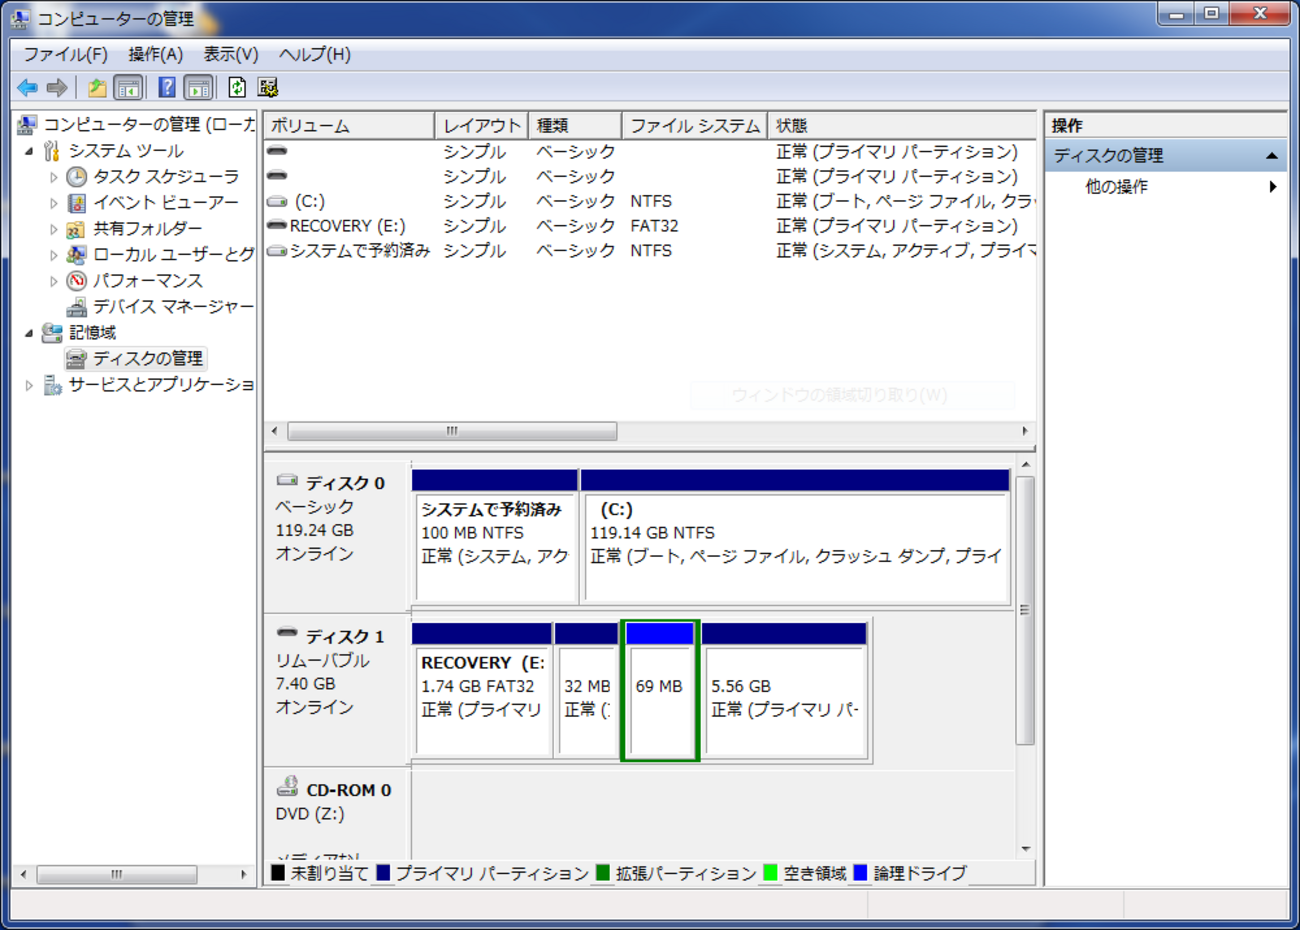Click the サービスとアプリケーション icon
This screenshot has width=1300, height=930.
pyautogui.click(x=52, y=385)
